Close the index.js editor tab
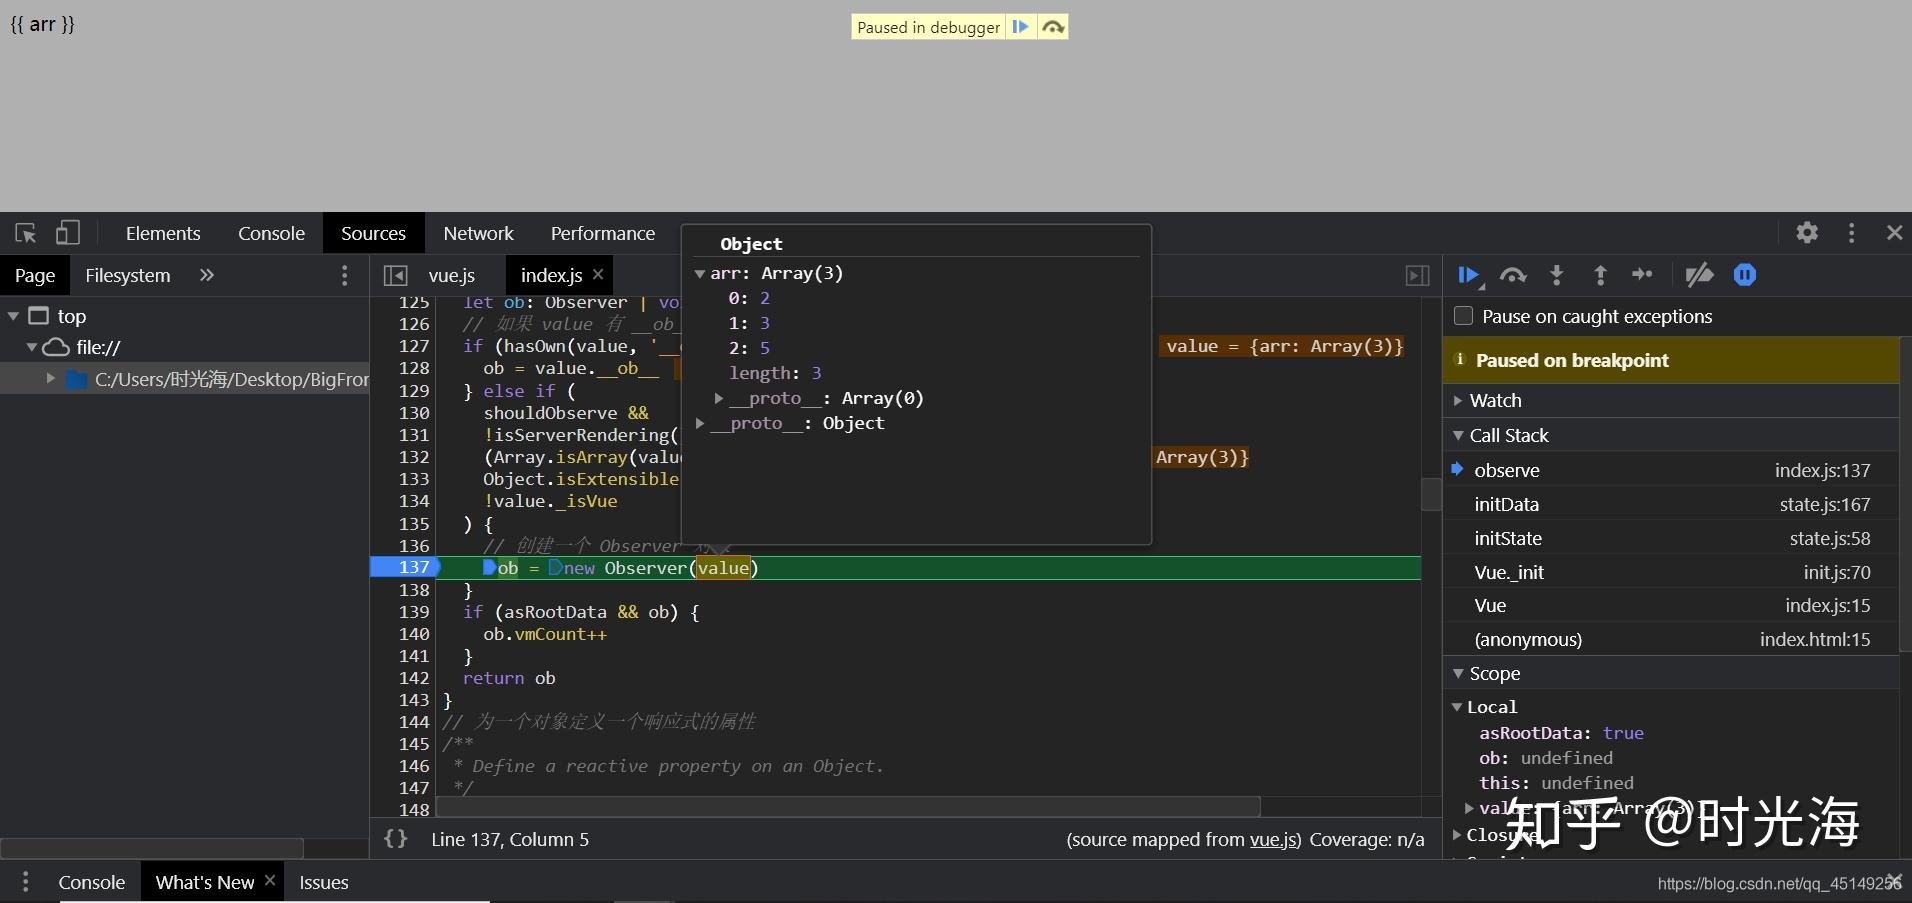The height and width of the screenshot is (903, 1912). click(x=597, y=275)
